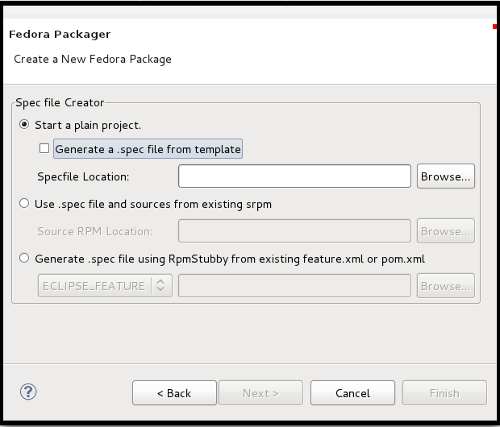
Task: Click into the Specfile Location text field
Action: tap(294, 176)
